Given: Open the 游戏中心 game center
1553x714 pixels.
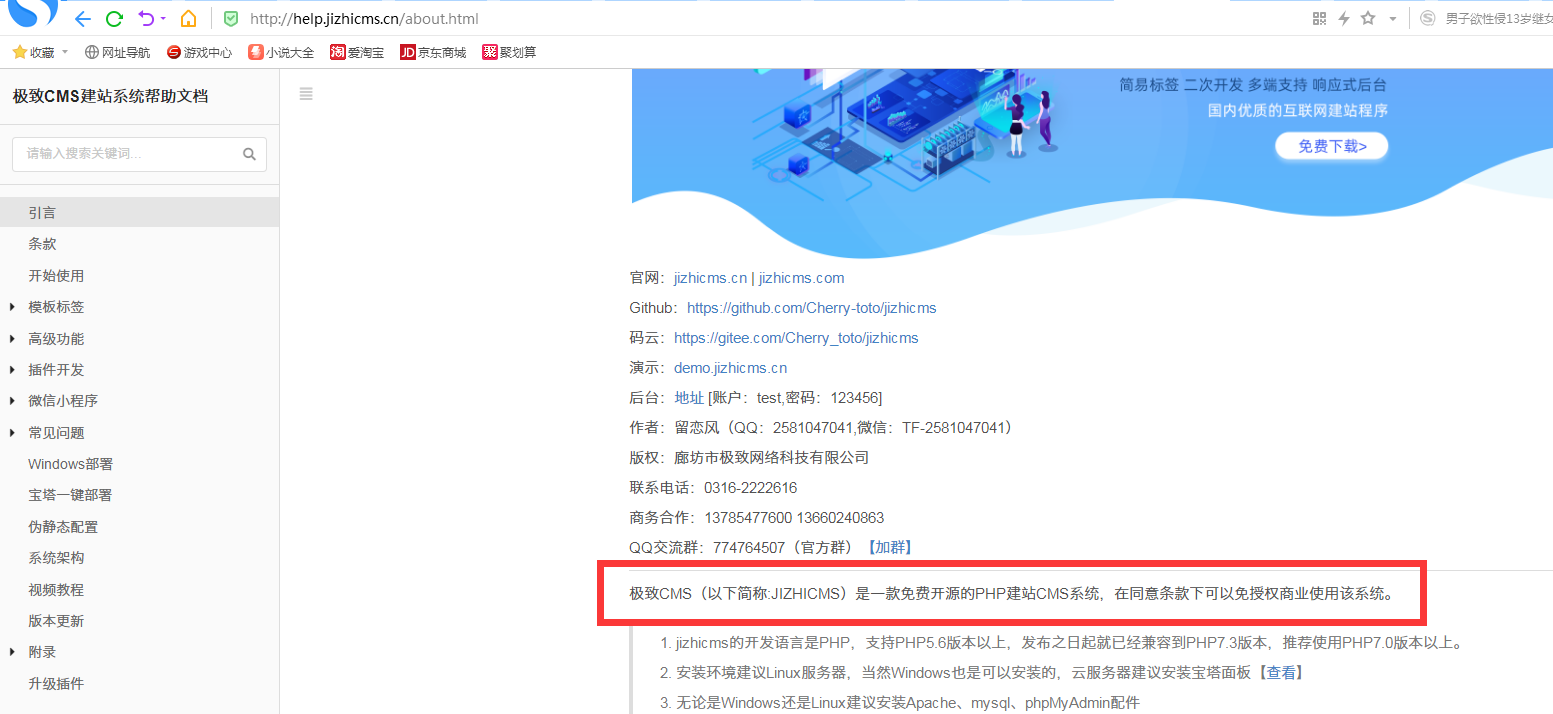Looking at the screenshot, I should (x=198, y=52).
